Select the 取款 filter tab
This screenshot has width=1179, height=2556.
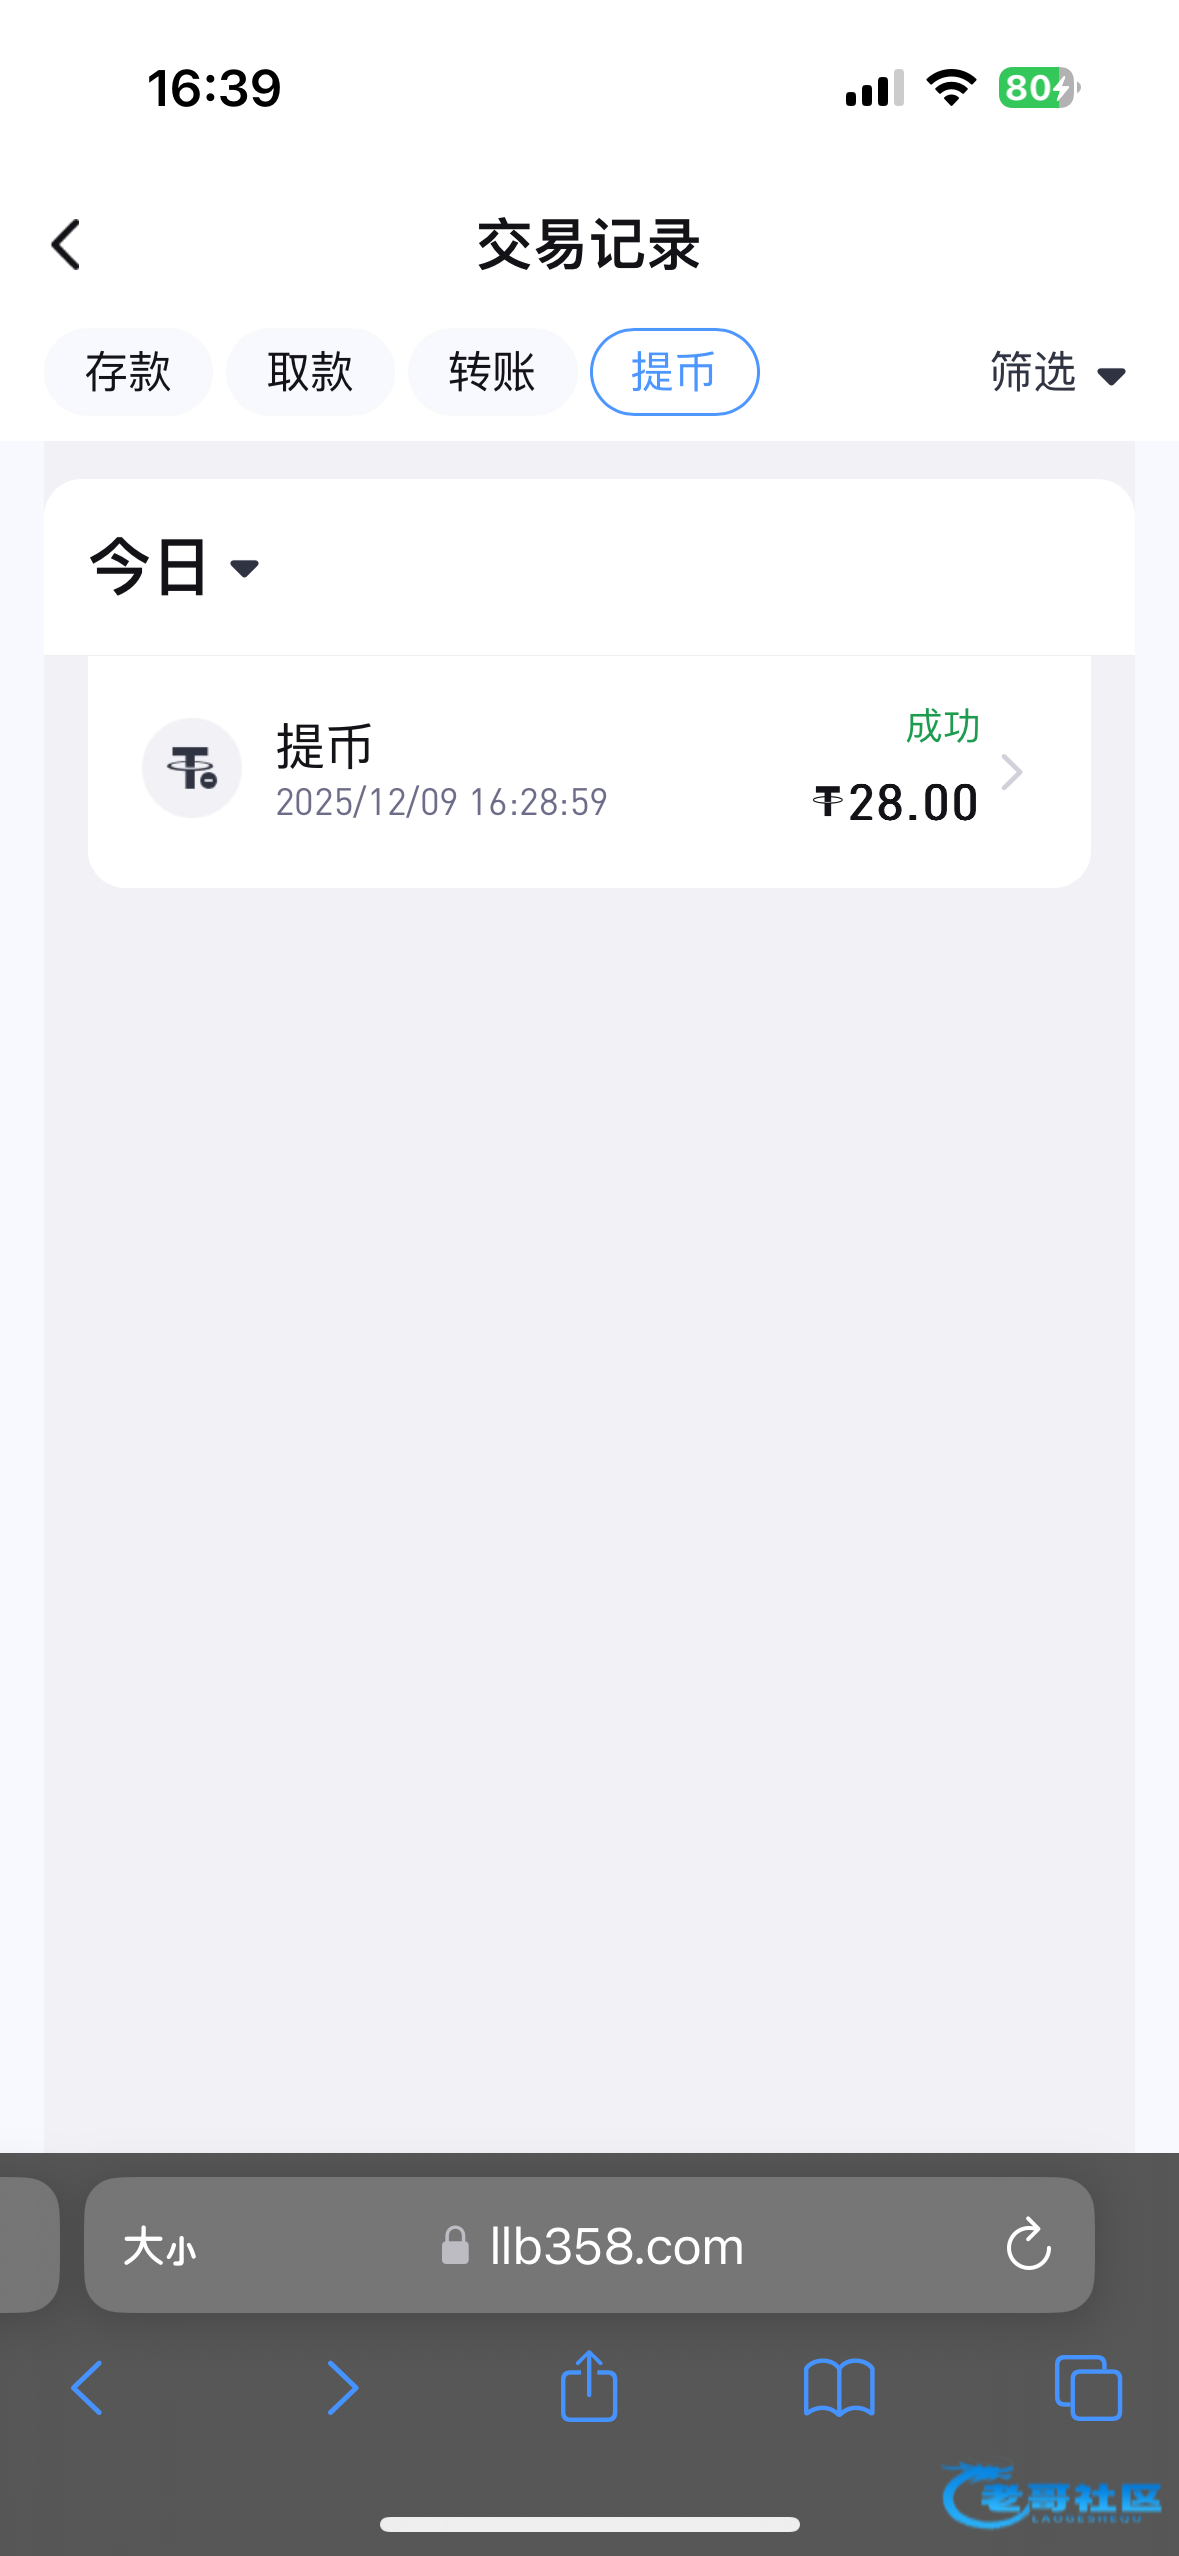310,372
